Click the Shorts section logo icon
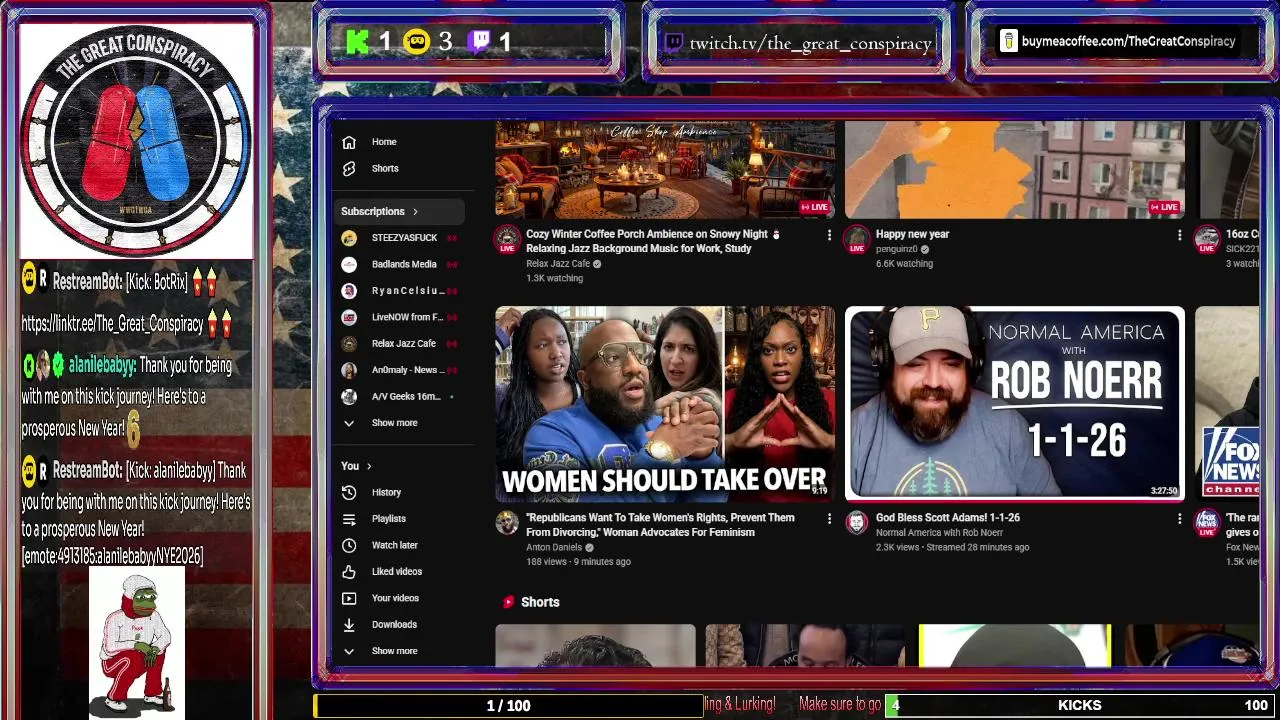 click(508, 602)
